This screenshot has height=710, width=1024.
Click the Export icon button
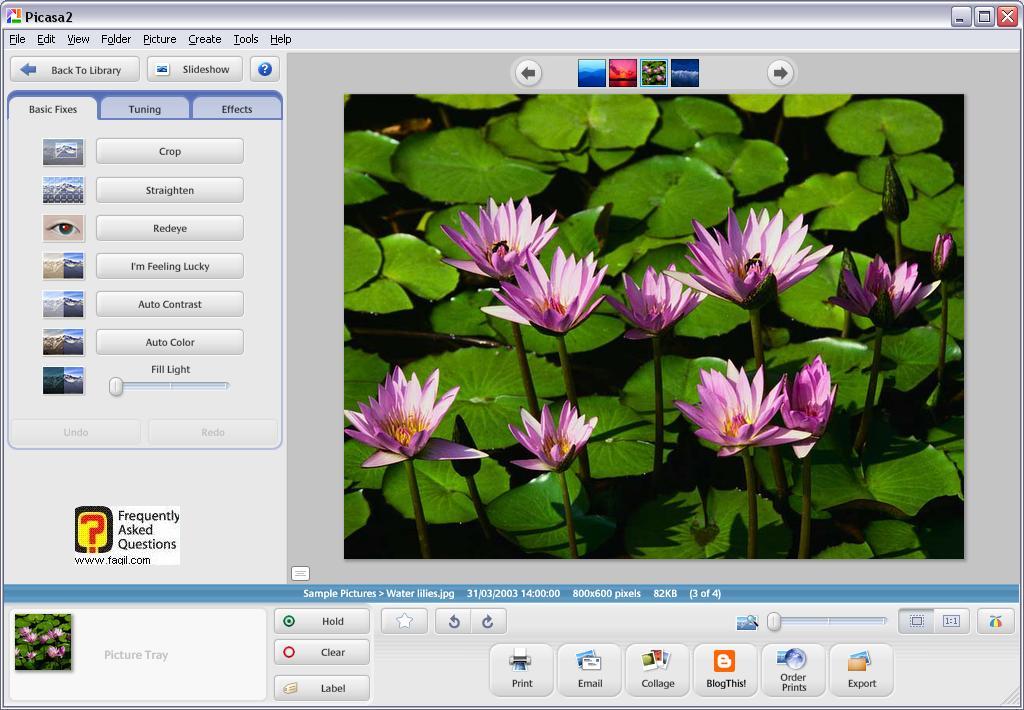(x=861, y=669)
